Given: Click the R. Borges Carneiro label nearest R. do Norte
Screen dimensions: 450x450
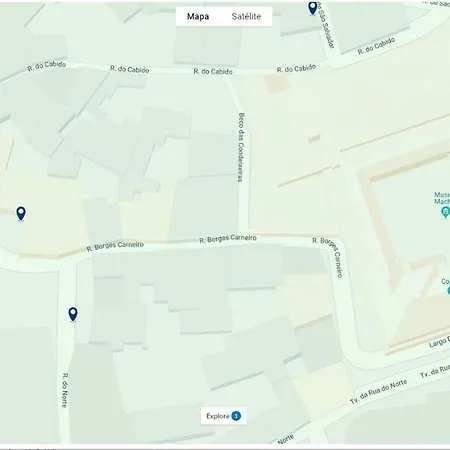Looking at the screenshot, I should [115, 246].
